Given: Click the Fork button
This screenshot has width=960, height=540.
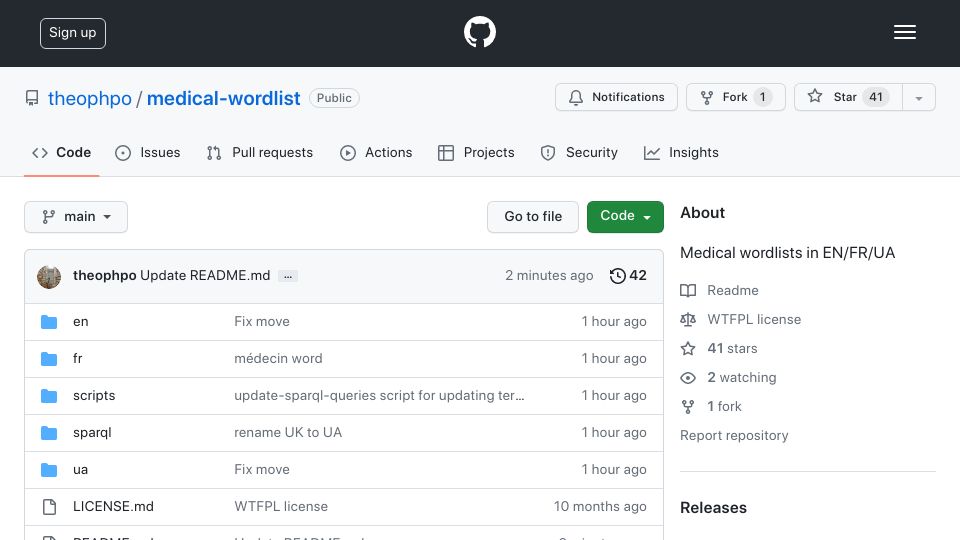Looking at the screenshot, I should click(736, 97).
